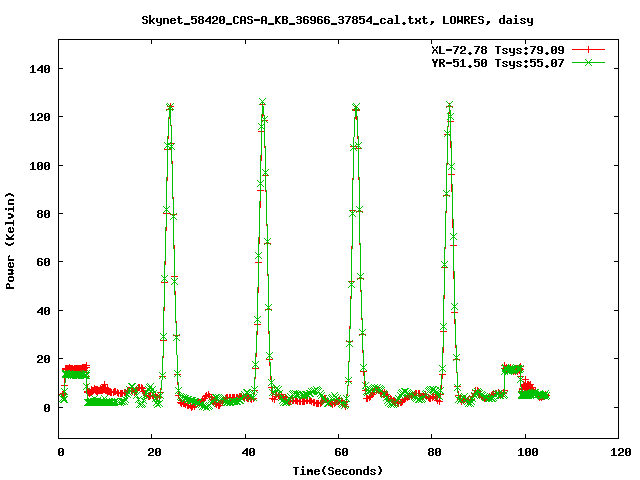Click y-axis tick label 60

pos(44,262)
